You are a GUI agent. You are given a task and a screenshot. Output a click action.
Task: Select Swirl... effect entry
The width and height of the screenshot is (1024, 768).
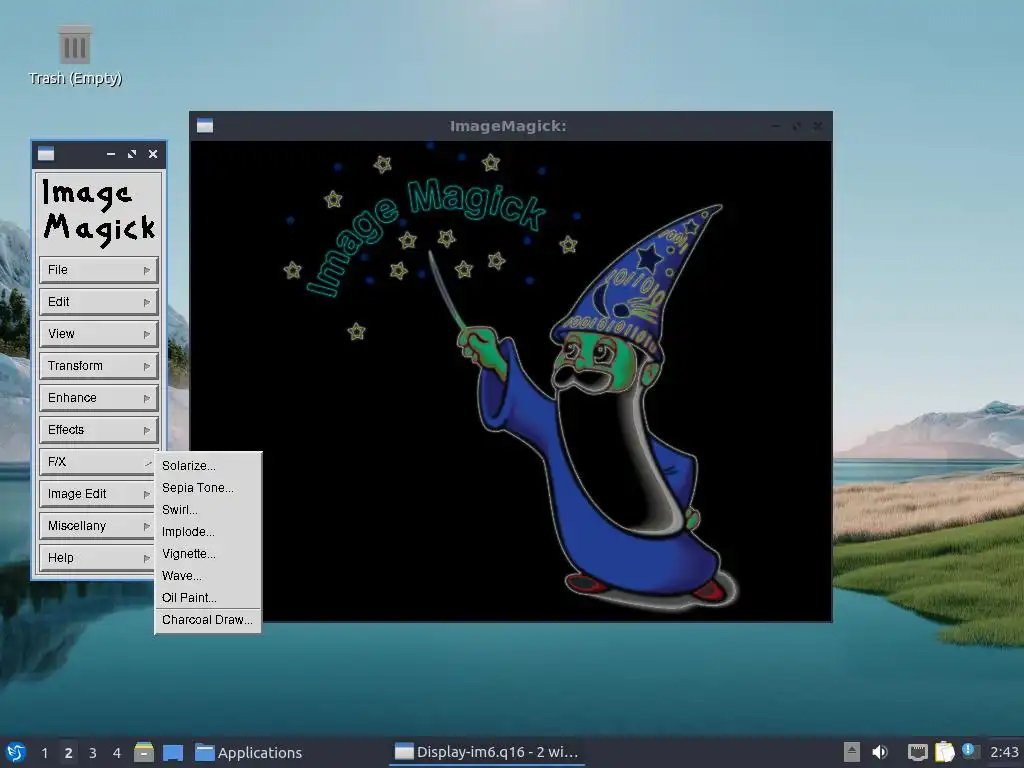pyautogui.click(x=208, y=510)
